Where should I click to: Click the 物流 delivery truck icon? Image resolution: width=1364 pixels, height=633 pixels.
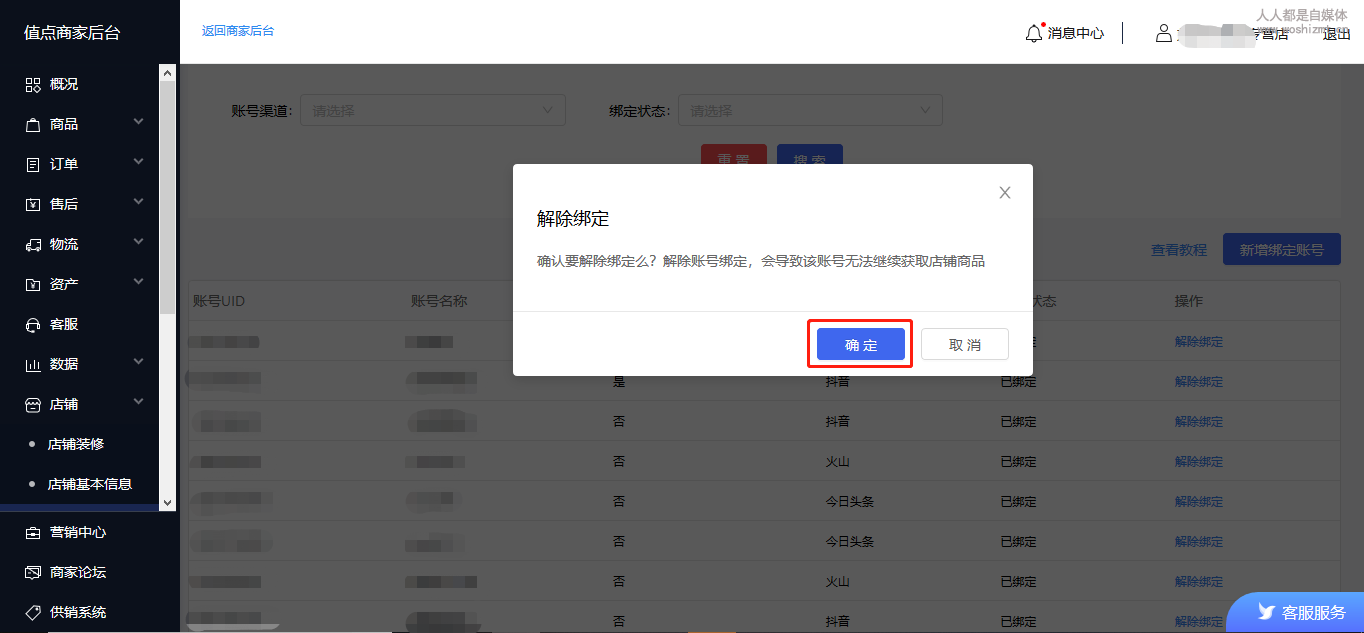(x=33, y=244)
